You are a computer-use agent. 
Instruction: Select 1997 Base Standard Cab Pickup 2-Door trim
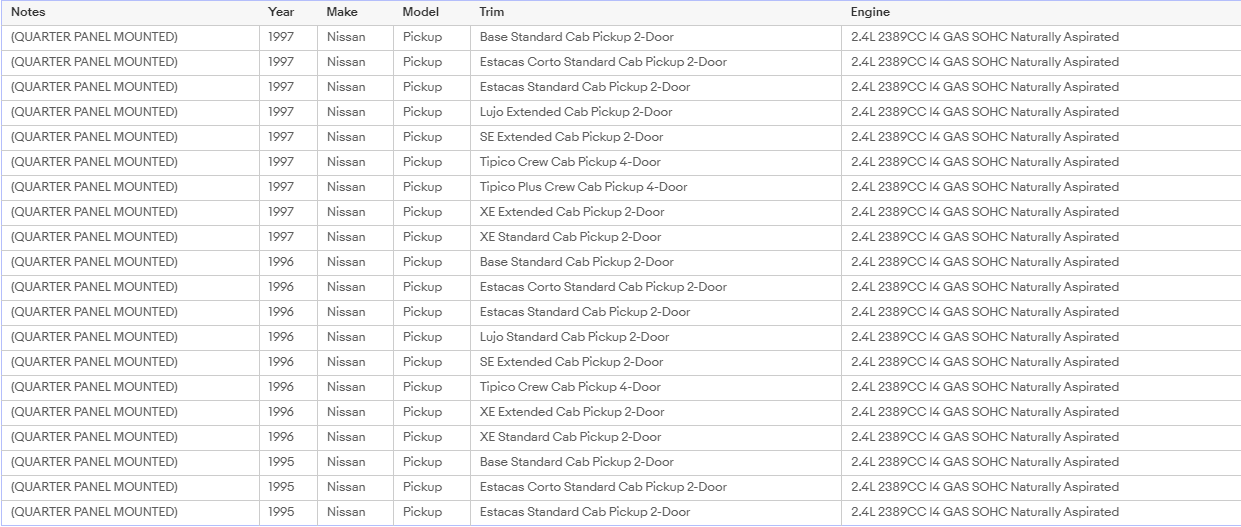pyautogui.click(x=577, y=37)
